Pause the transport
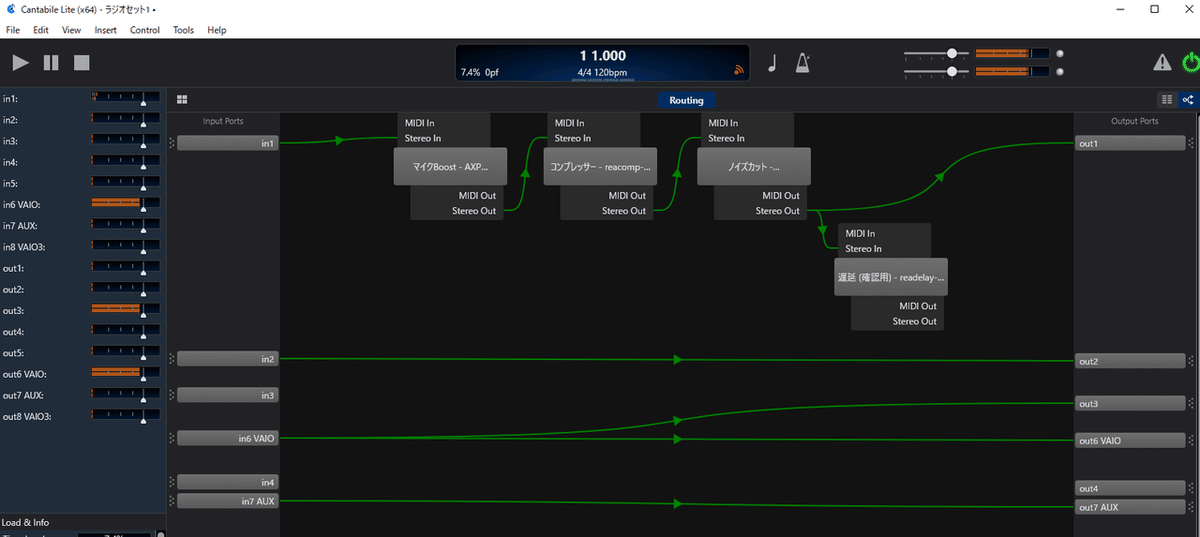The height and width of the screenshot is (537, 1200). (x=51, y=63)
